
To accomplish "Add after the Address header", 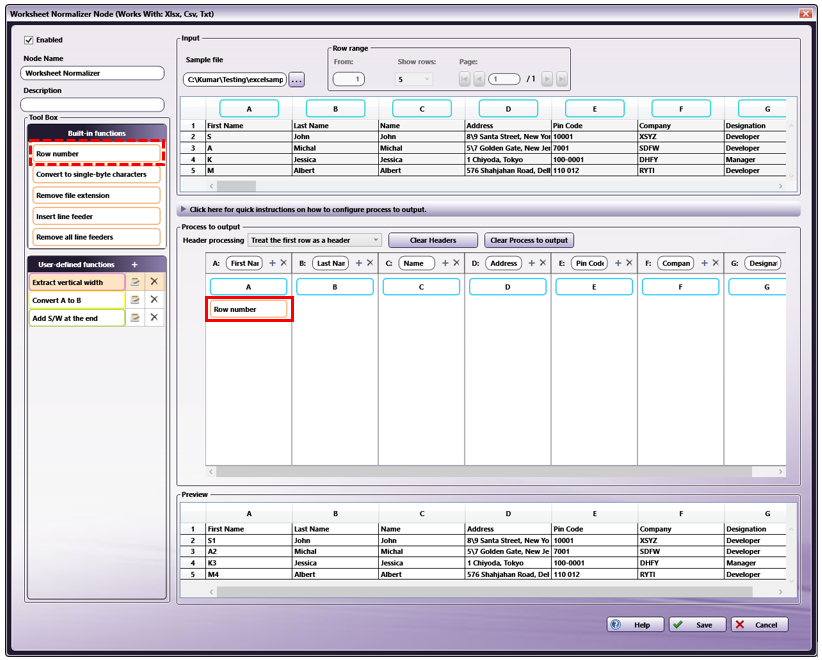I will pos(532,263).
